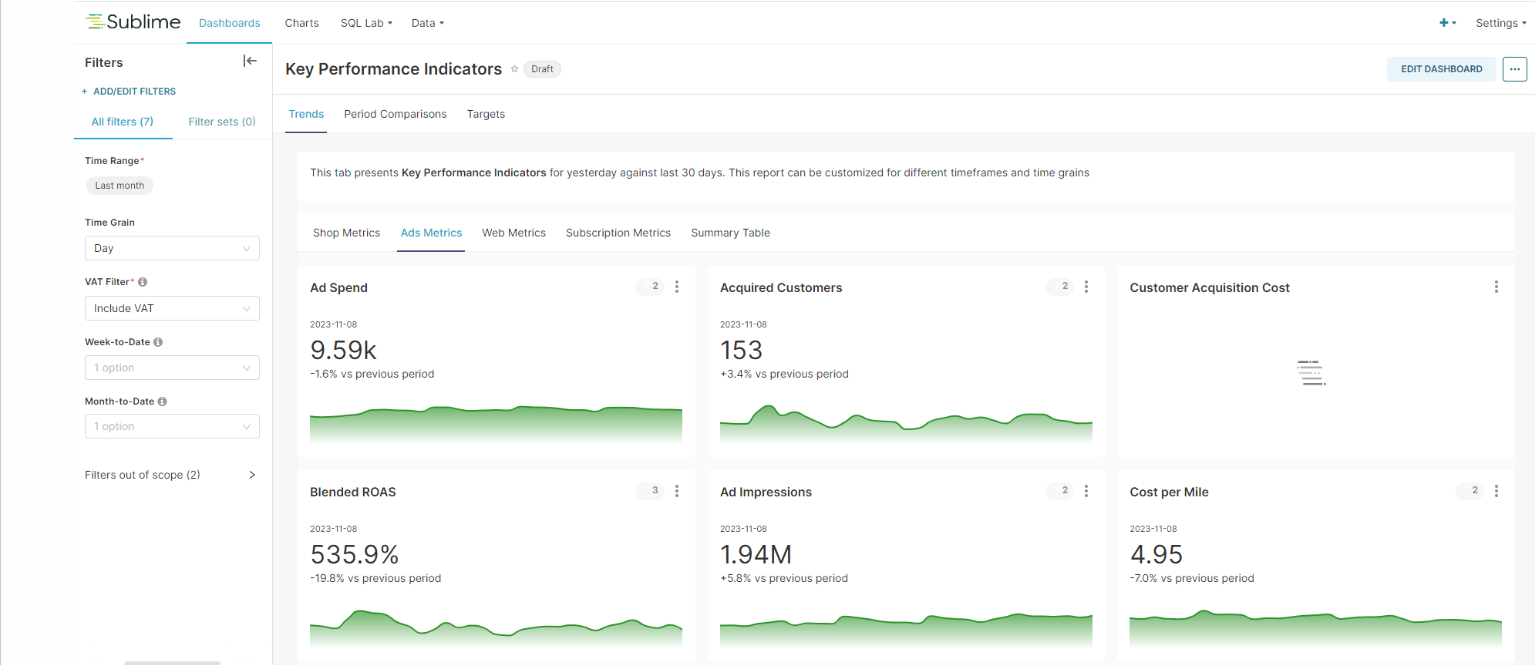
Task: Click the Edit Dashboard button
Action: [x=1441, y=69]
